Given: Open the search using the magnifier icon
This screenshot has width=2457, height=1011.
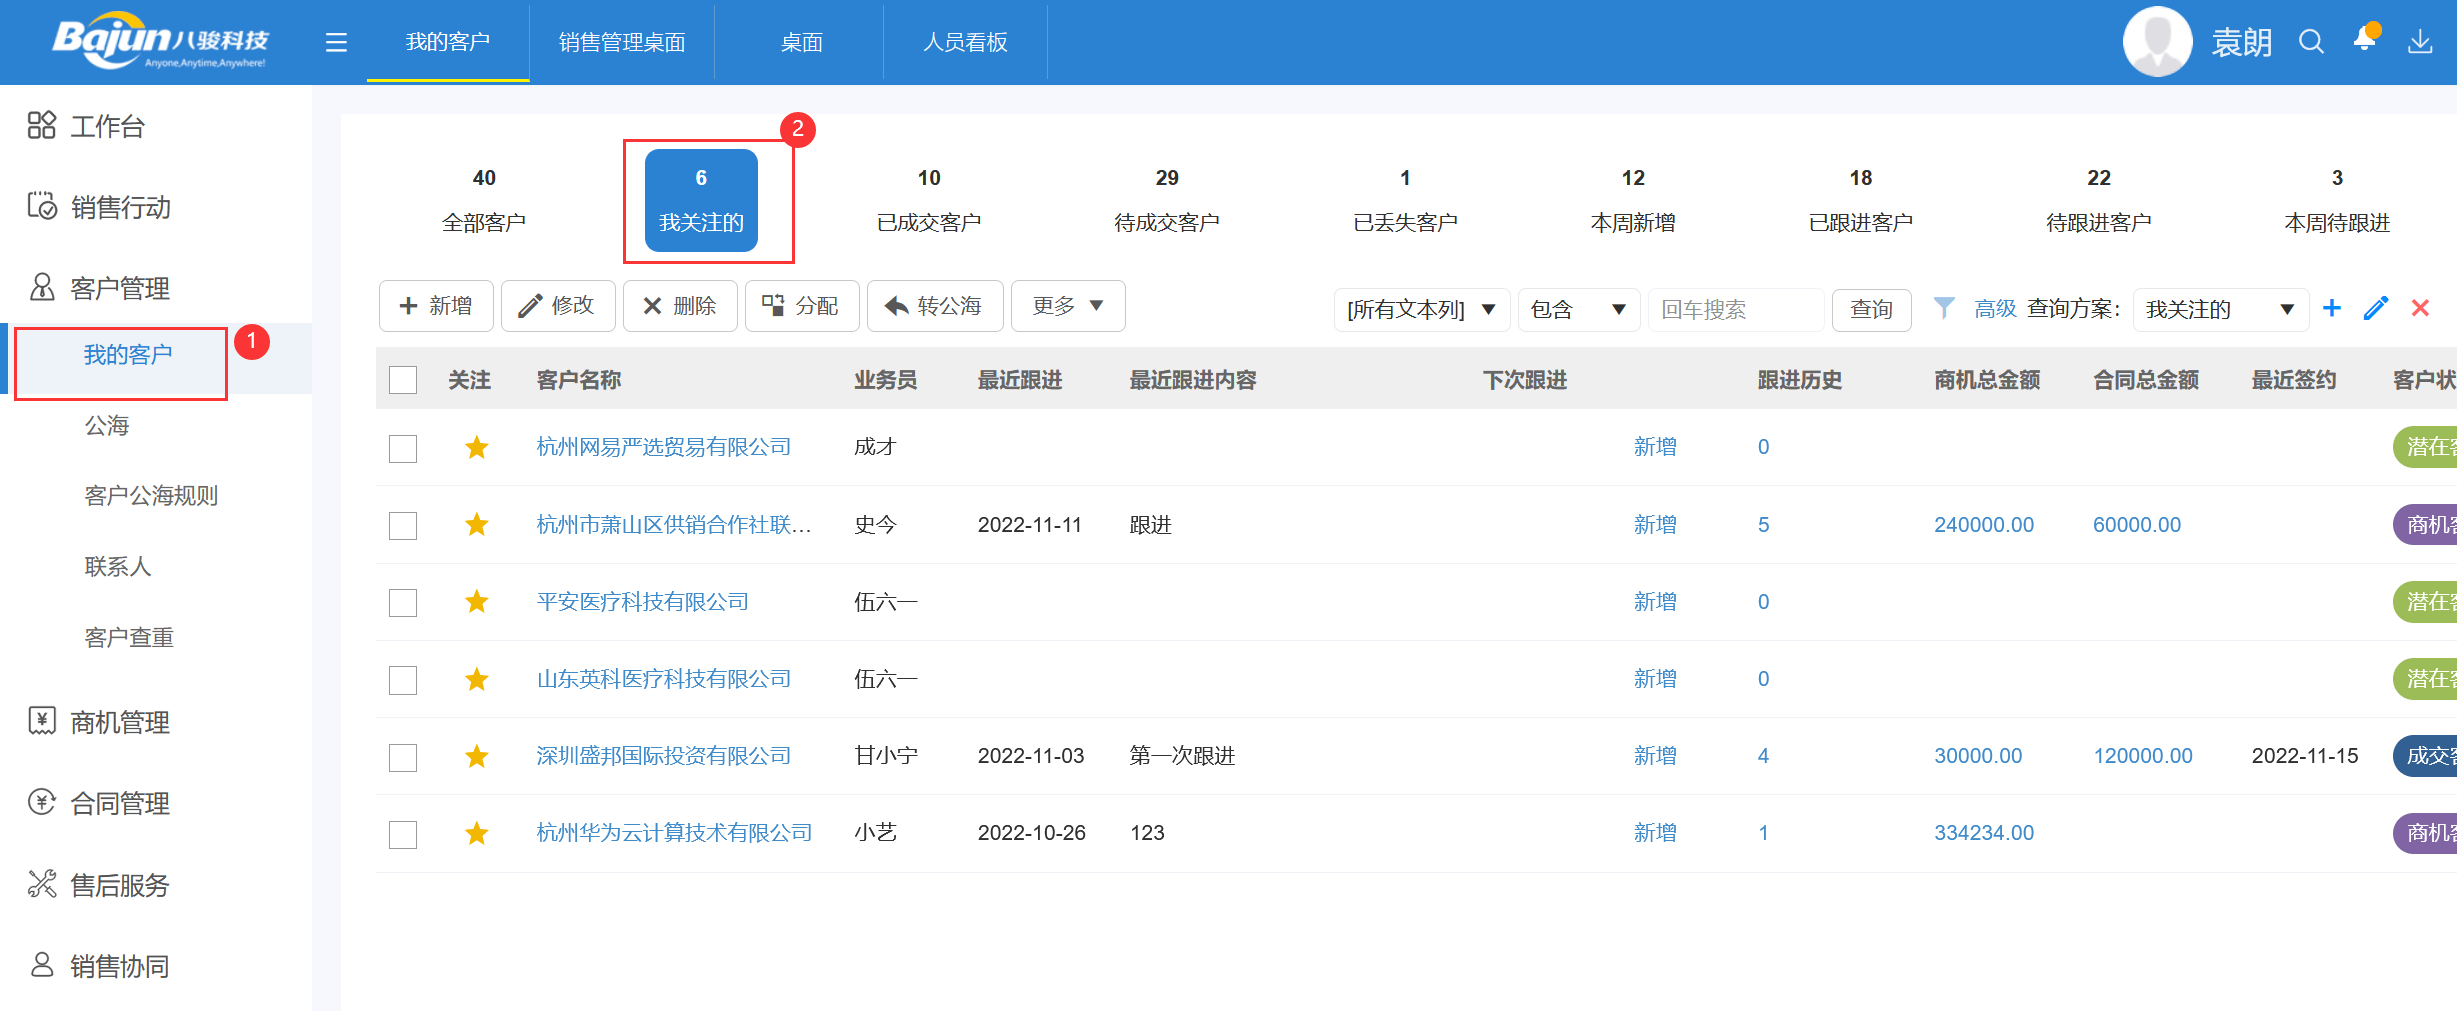Looking at the screenshot, I should [2311, 42].
